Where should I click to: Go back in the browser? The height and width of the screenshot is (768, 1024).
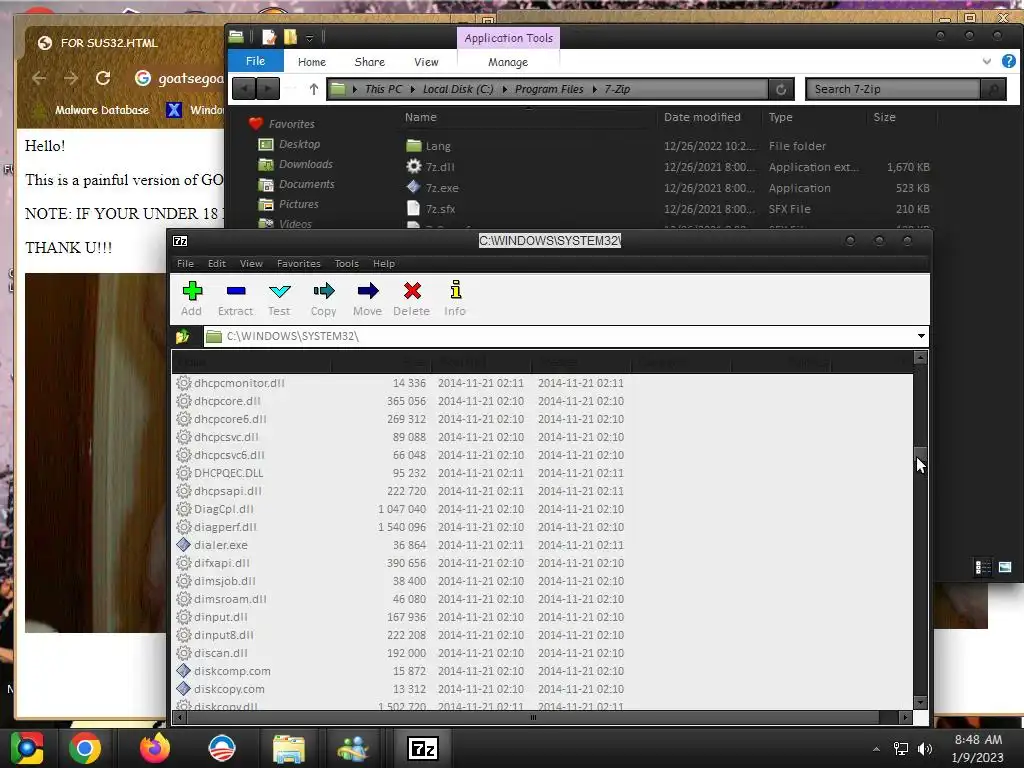[x=39, y=78]
